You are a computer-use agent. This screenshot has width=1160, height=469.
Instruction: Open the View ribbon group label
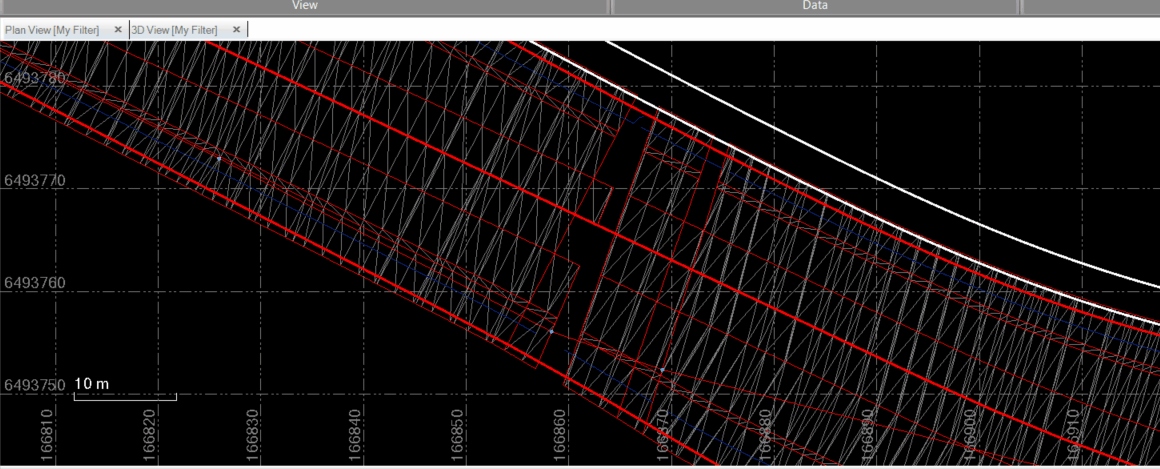[305, 5]
